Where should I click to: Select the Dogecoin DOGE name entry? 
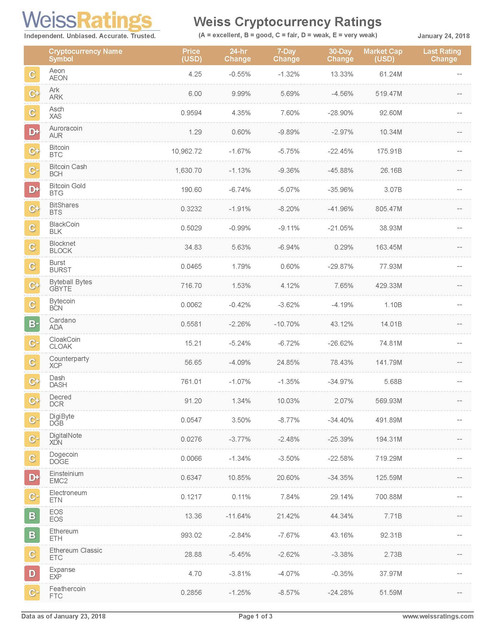coord(63,458)
